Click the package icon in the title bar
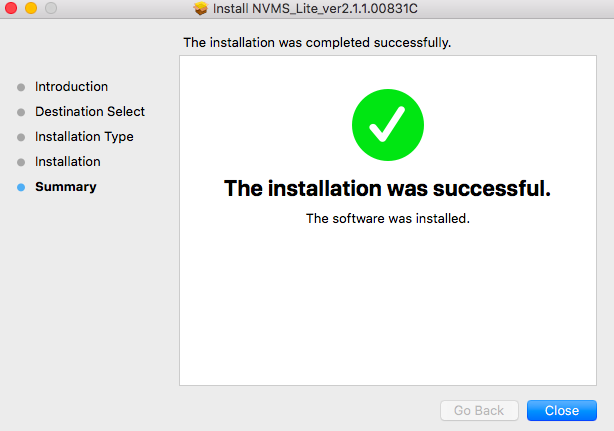Screen dimensions: 614x431 tap(201, 9)
